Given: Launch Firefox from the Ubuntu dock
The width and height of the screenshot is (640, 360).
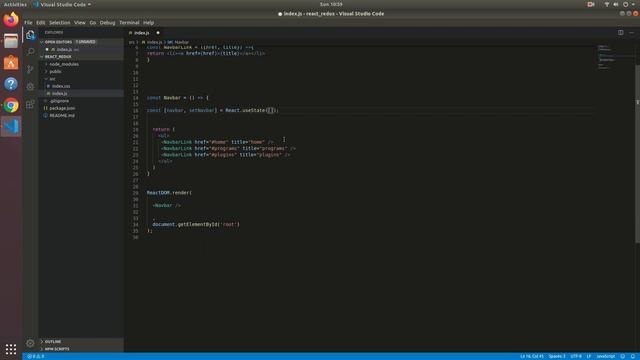Looking at the screenshot, I should [11, 20].
